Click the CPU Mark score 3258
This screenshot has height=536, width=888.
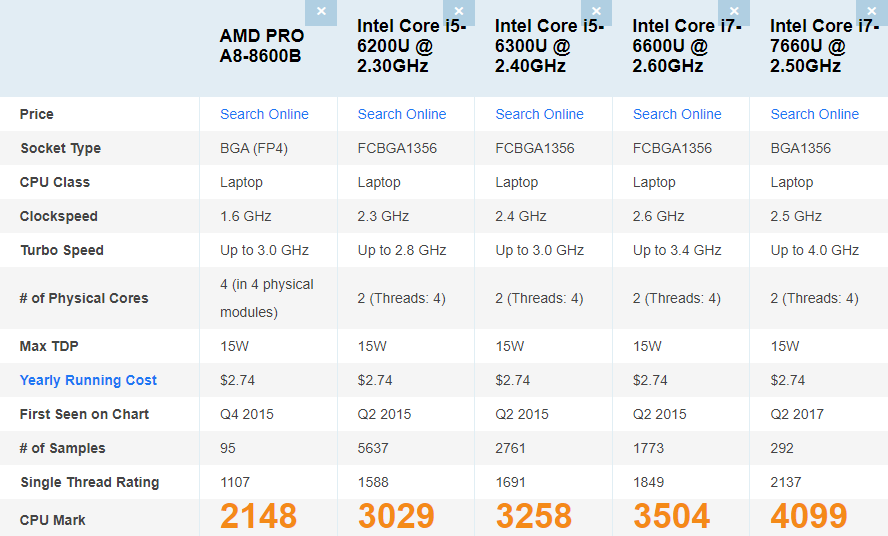(533, 516)
